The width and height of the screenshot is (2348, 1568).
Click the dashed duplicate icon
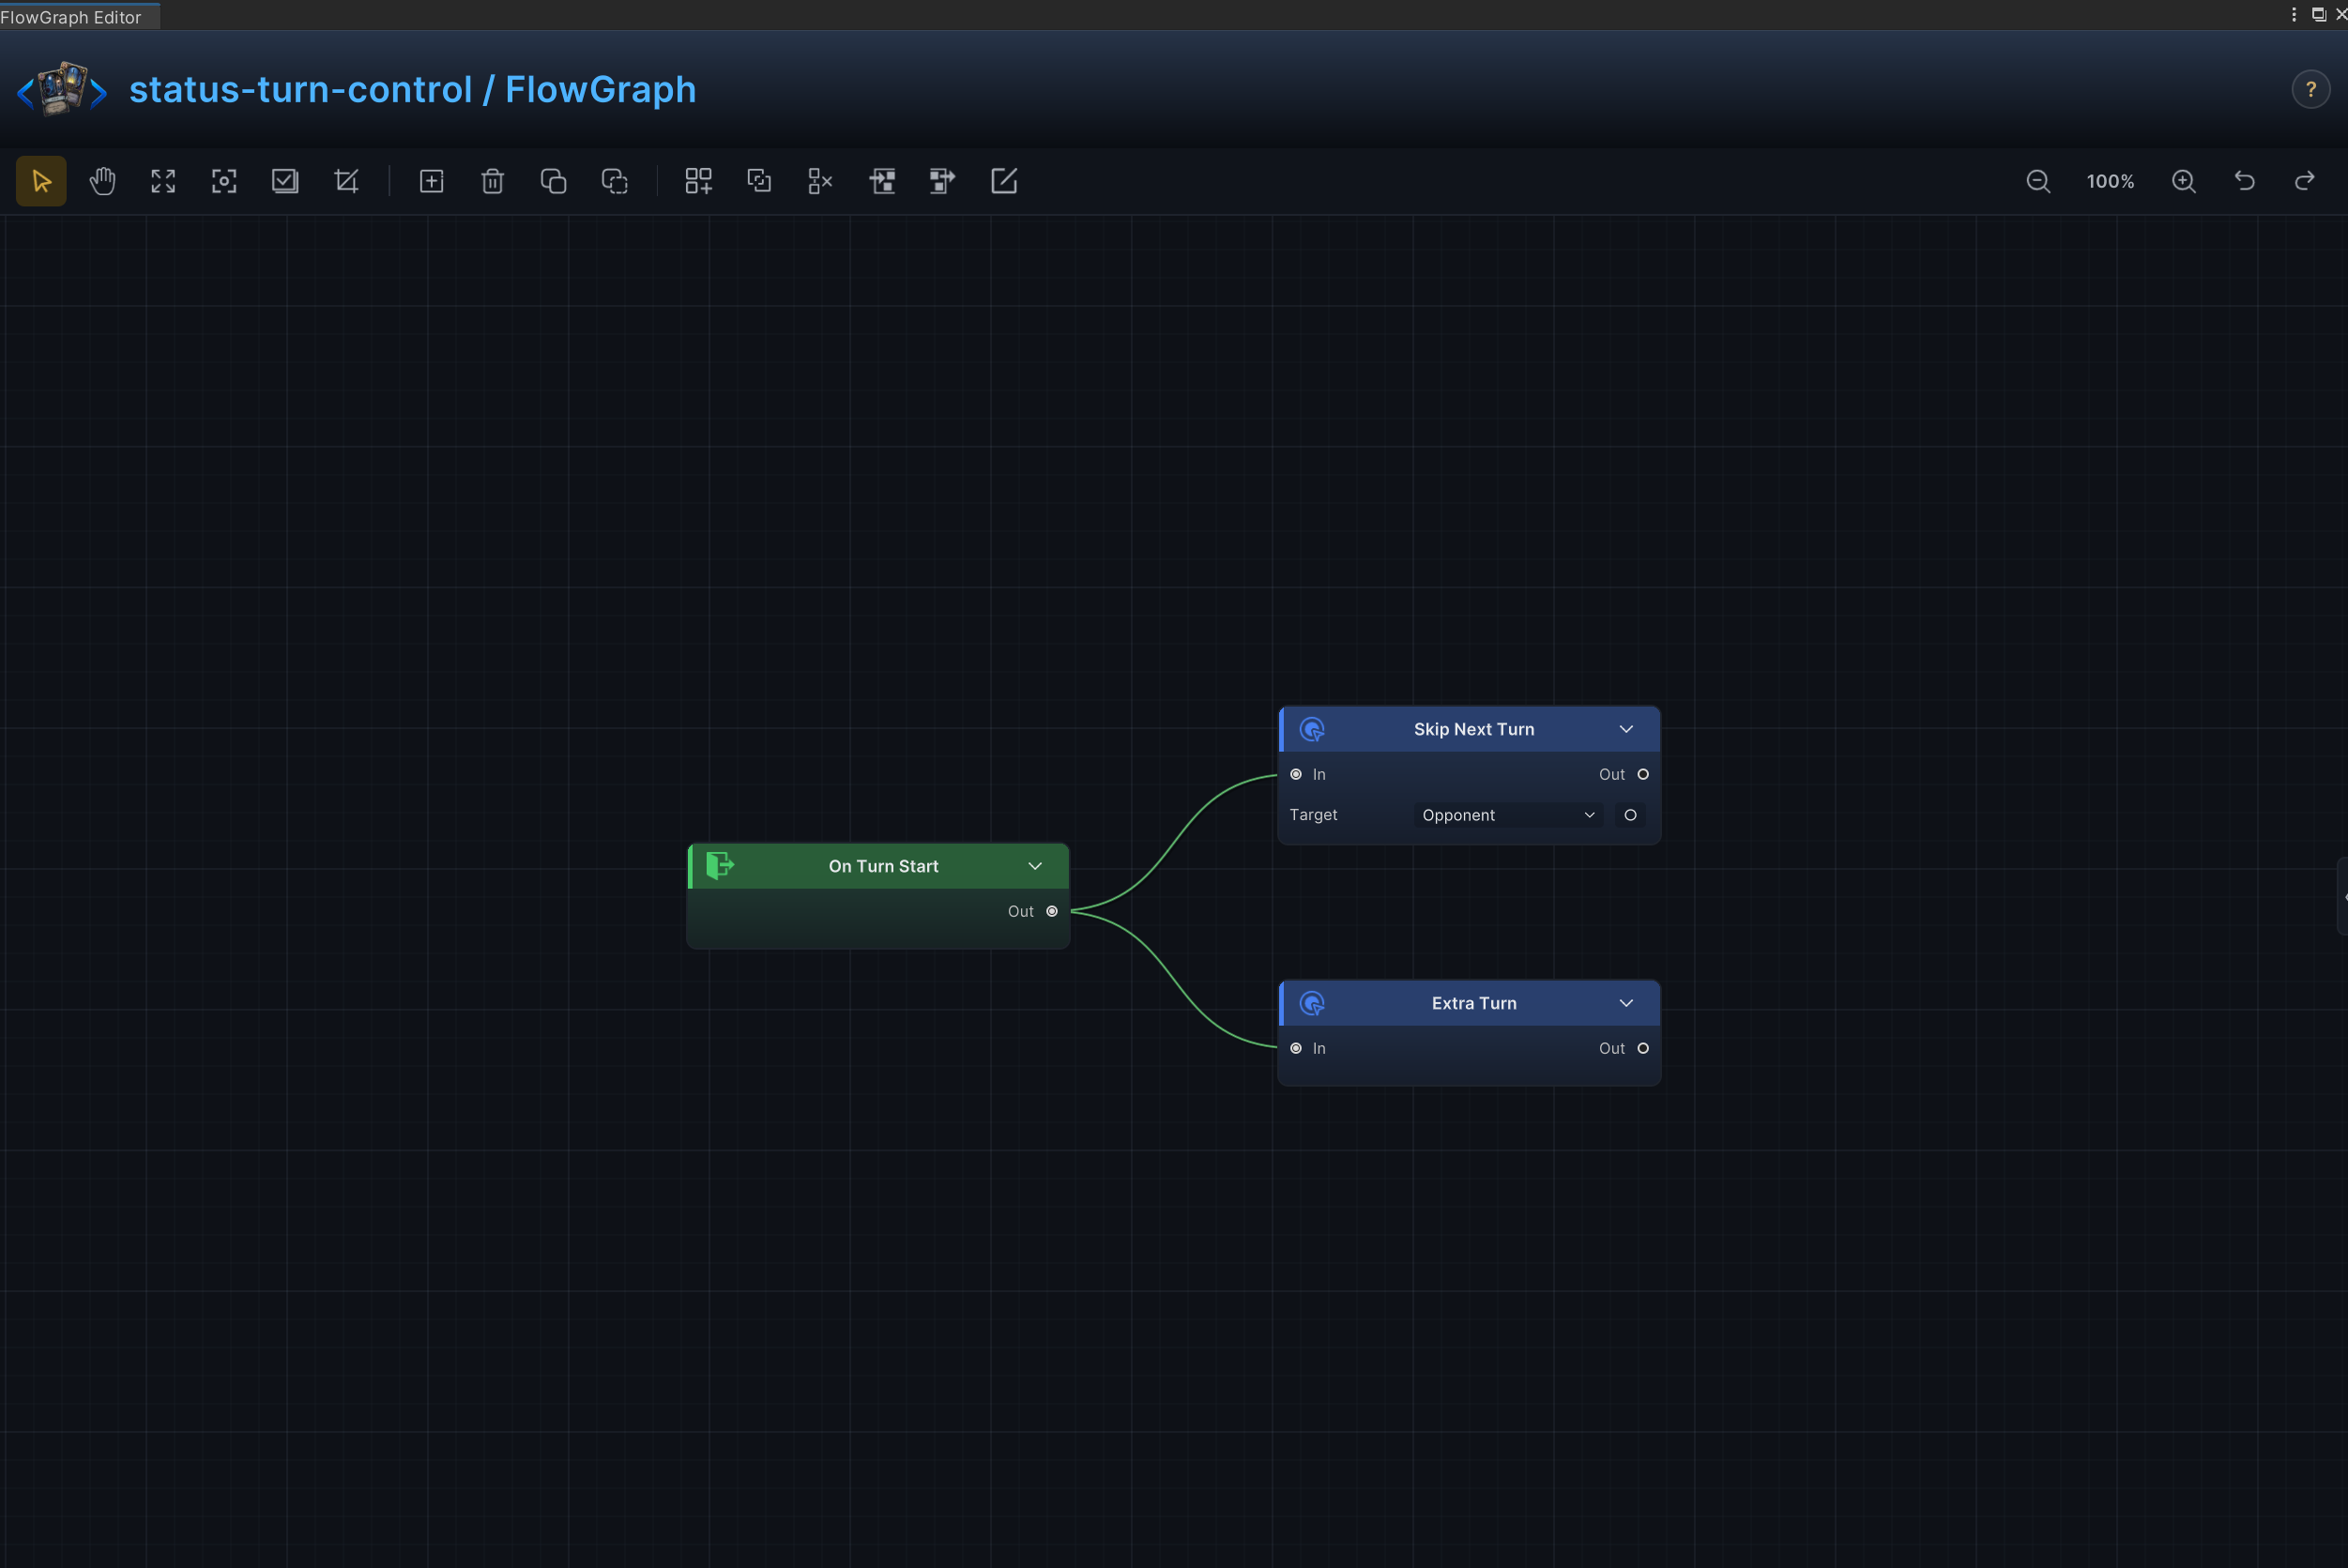tap(614, 181)
